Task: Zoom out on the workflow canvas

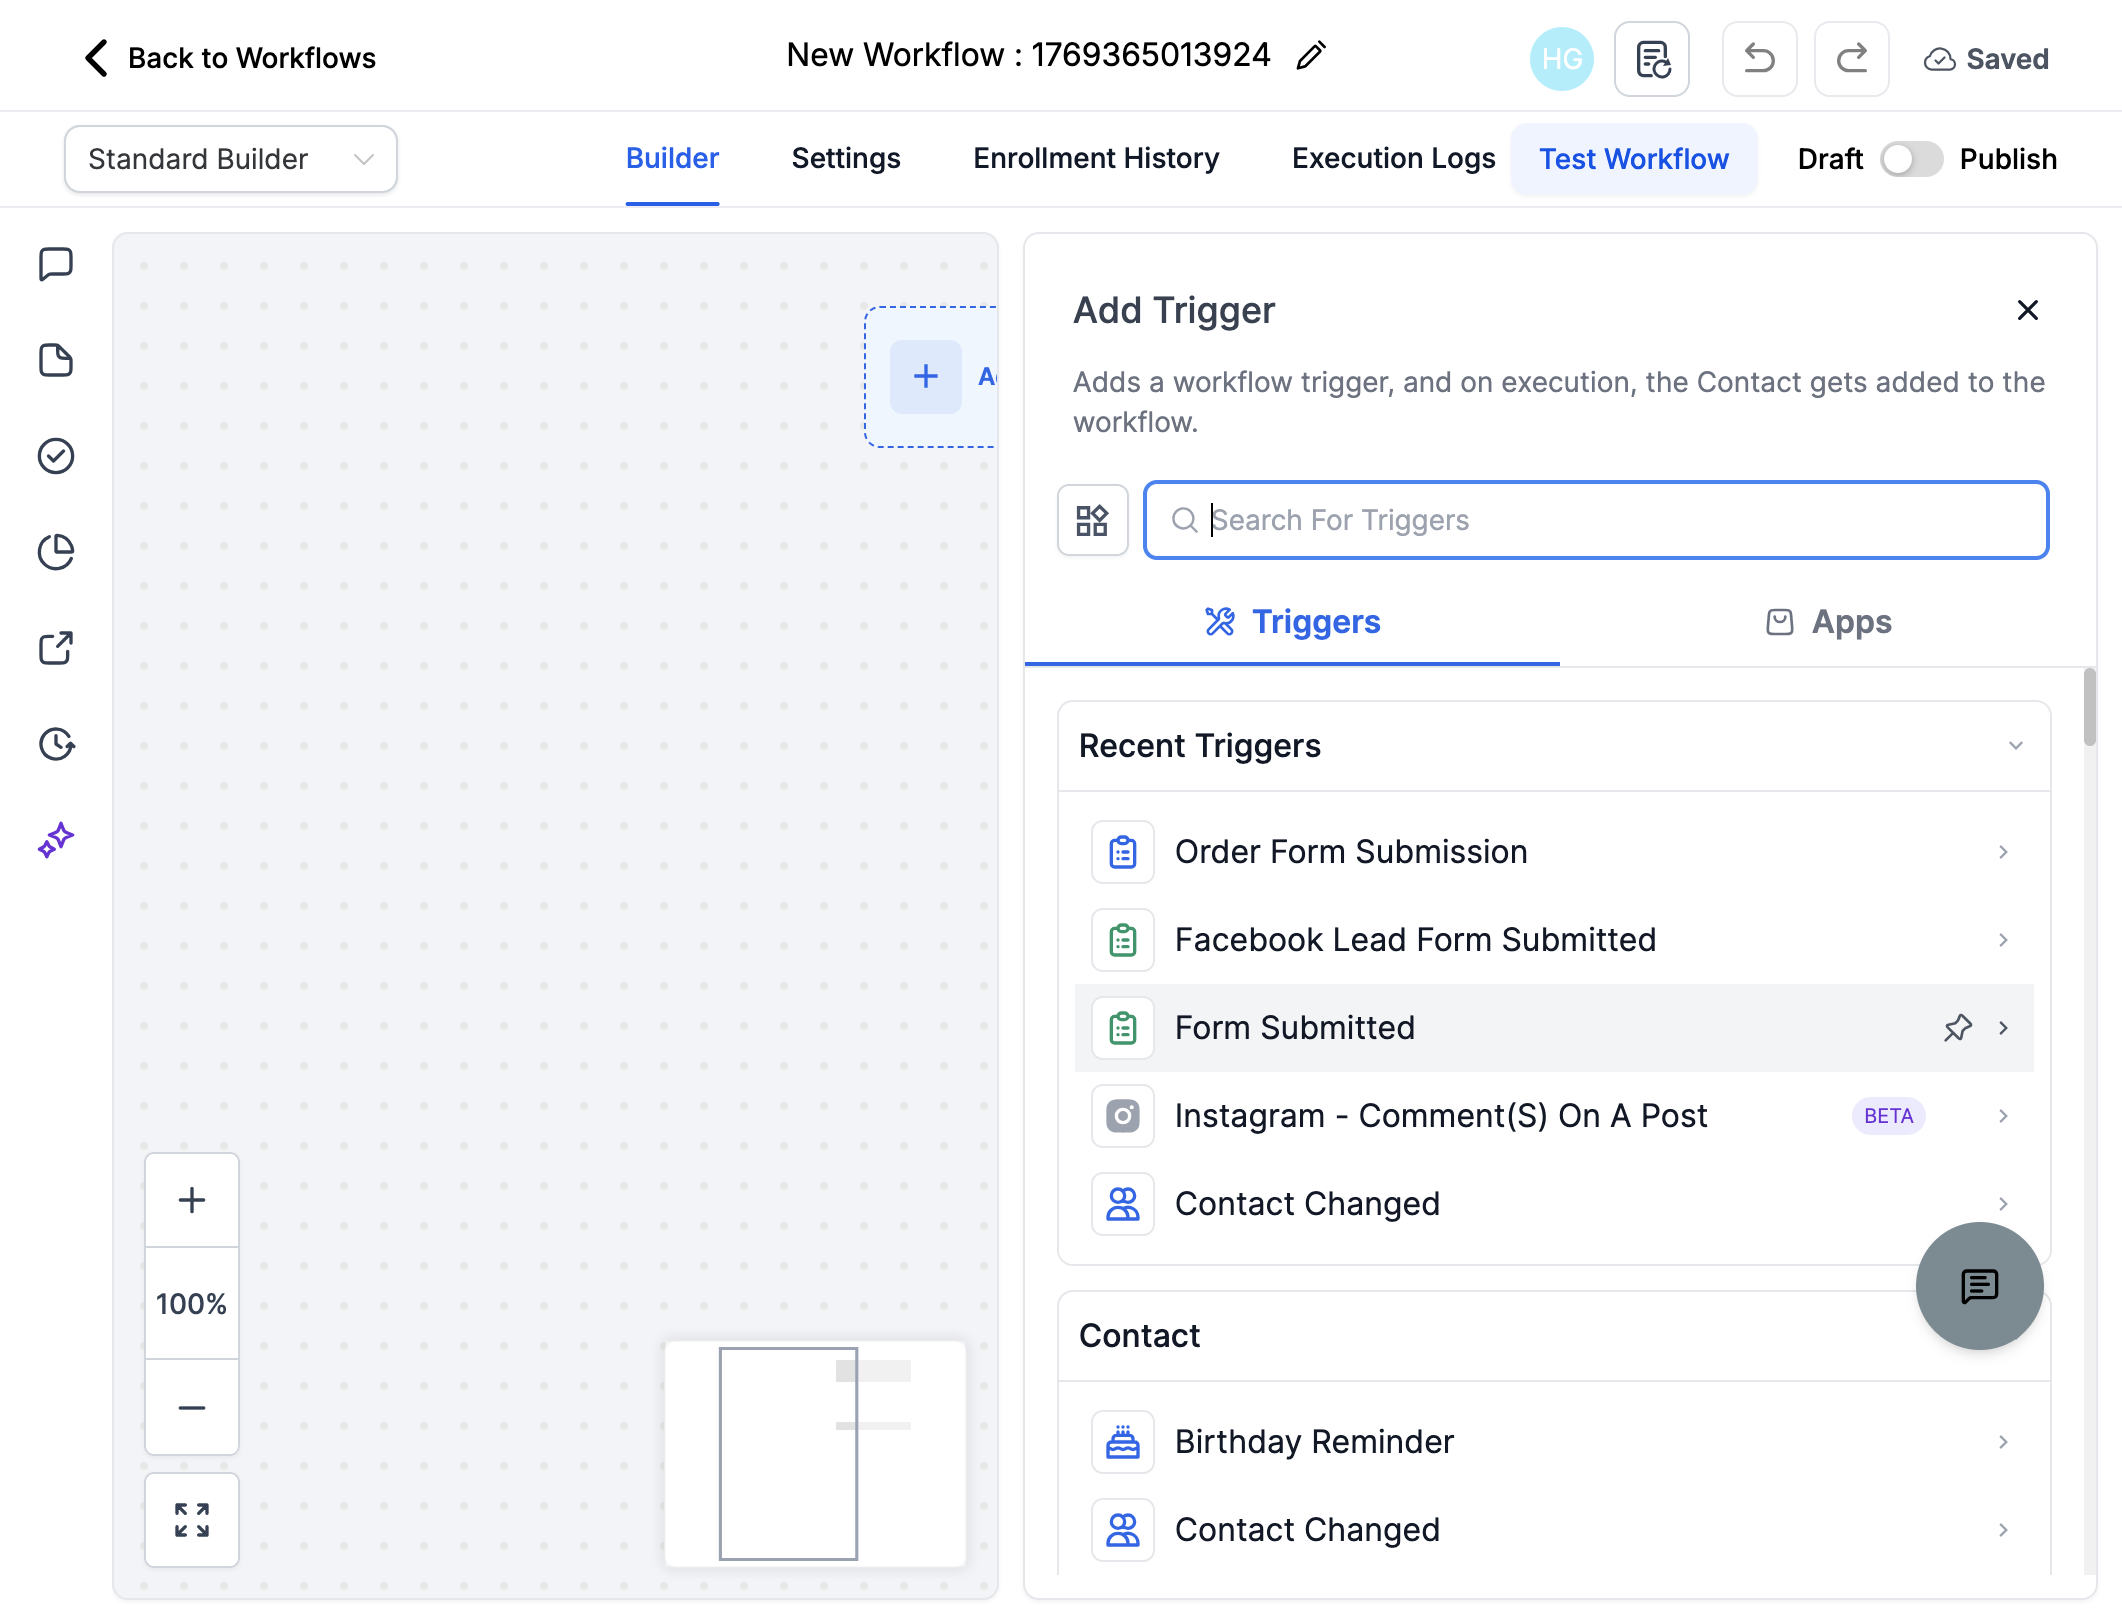Action: pyautogui.click(x=192, y=1408)
